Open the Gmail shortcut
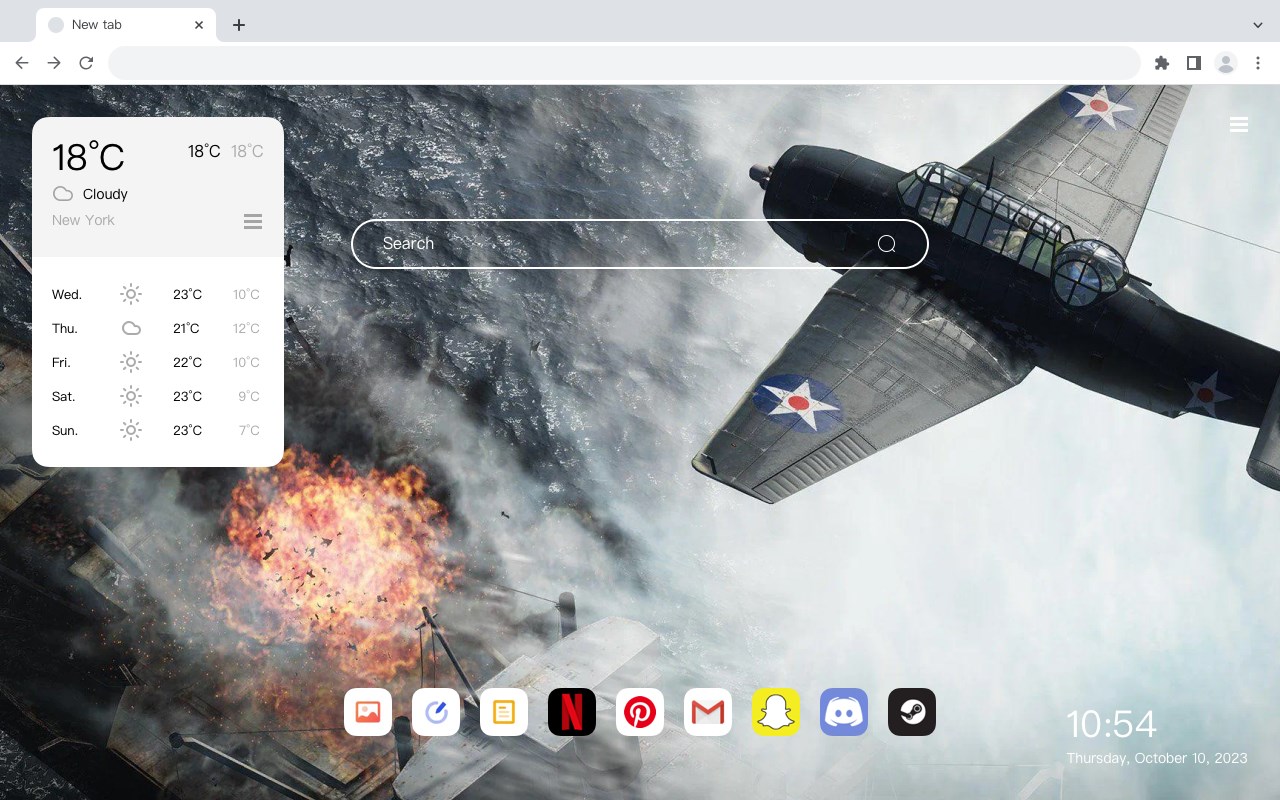Viewport: 1280px width, 800px height. point(708,712)
